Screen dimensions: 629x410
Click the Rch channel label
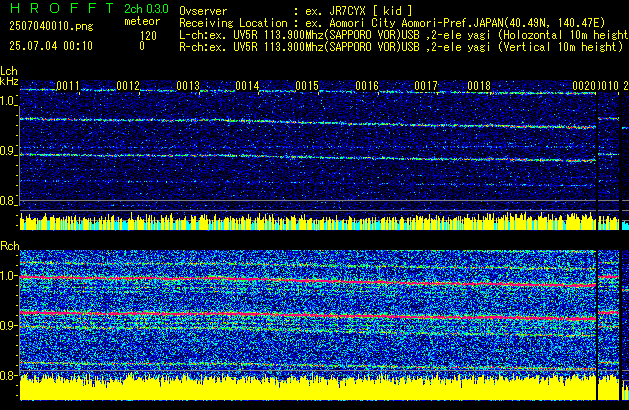(x=10, y=246)
